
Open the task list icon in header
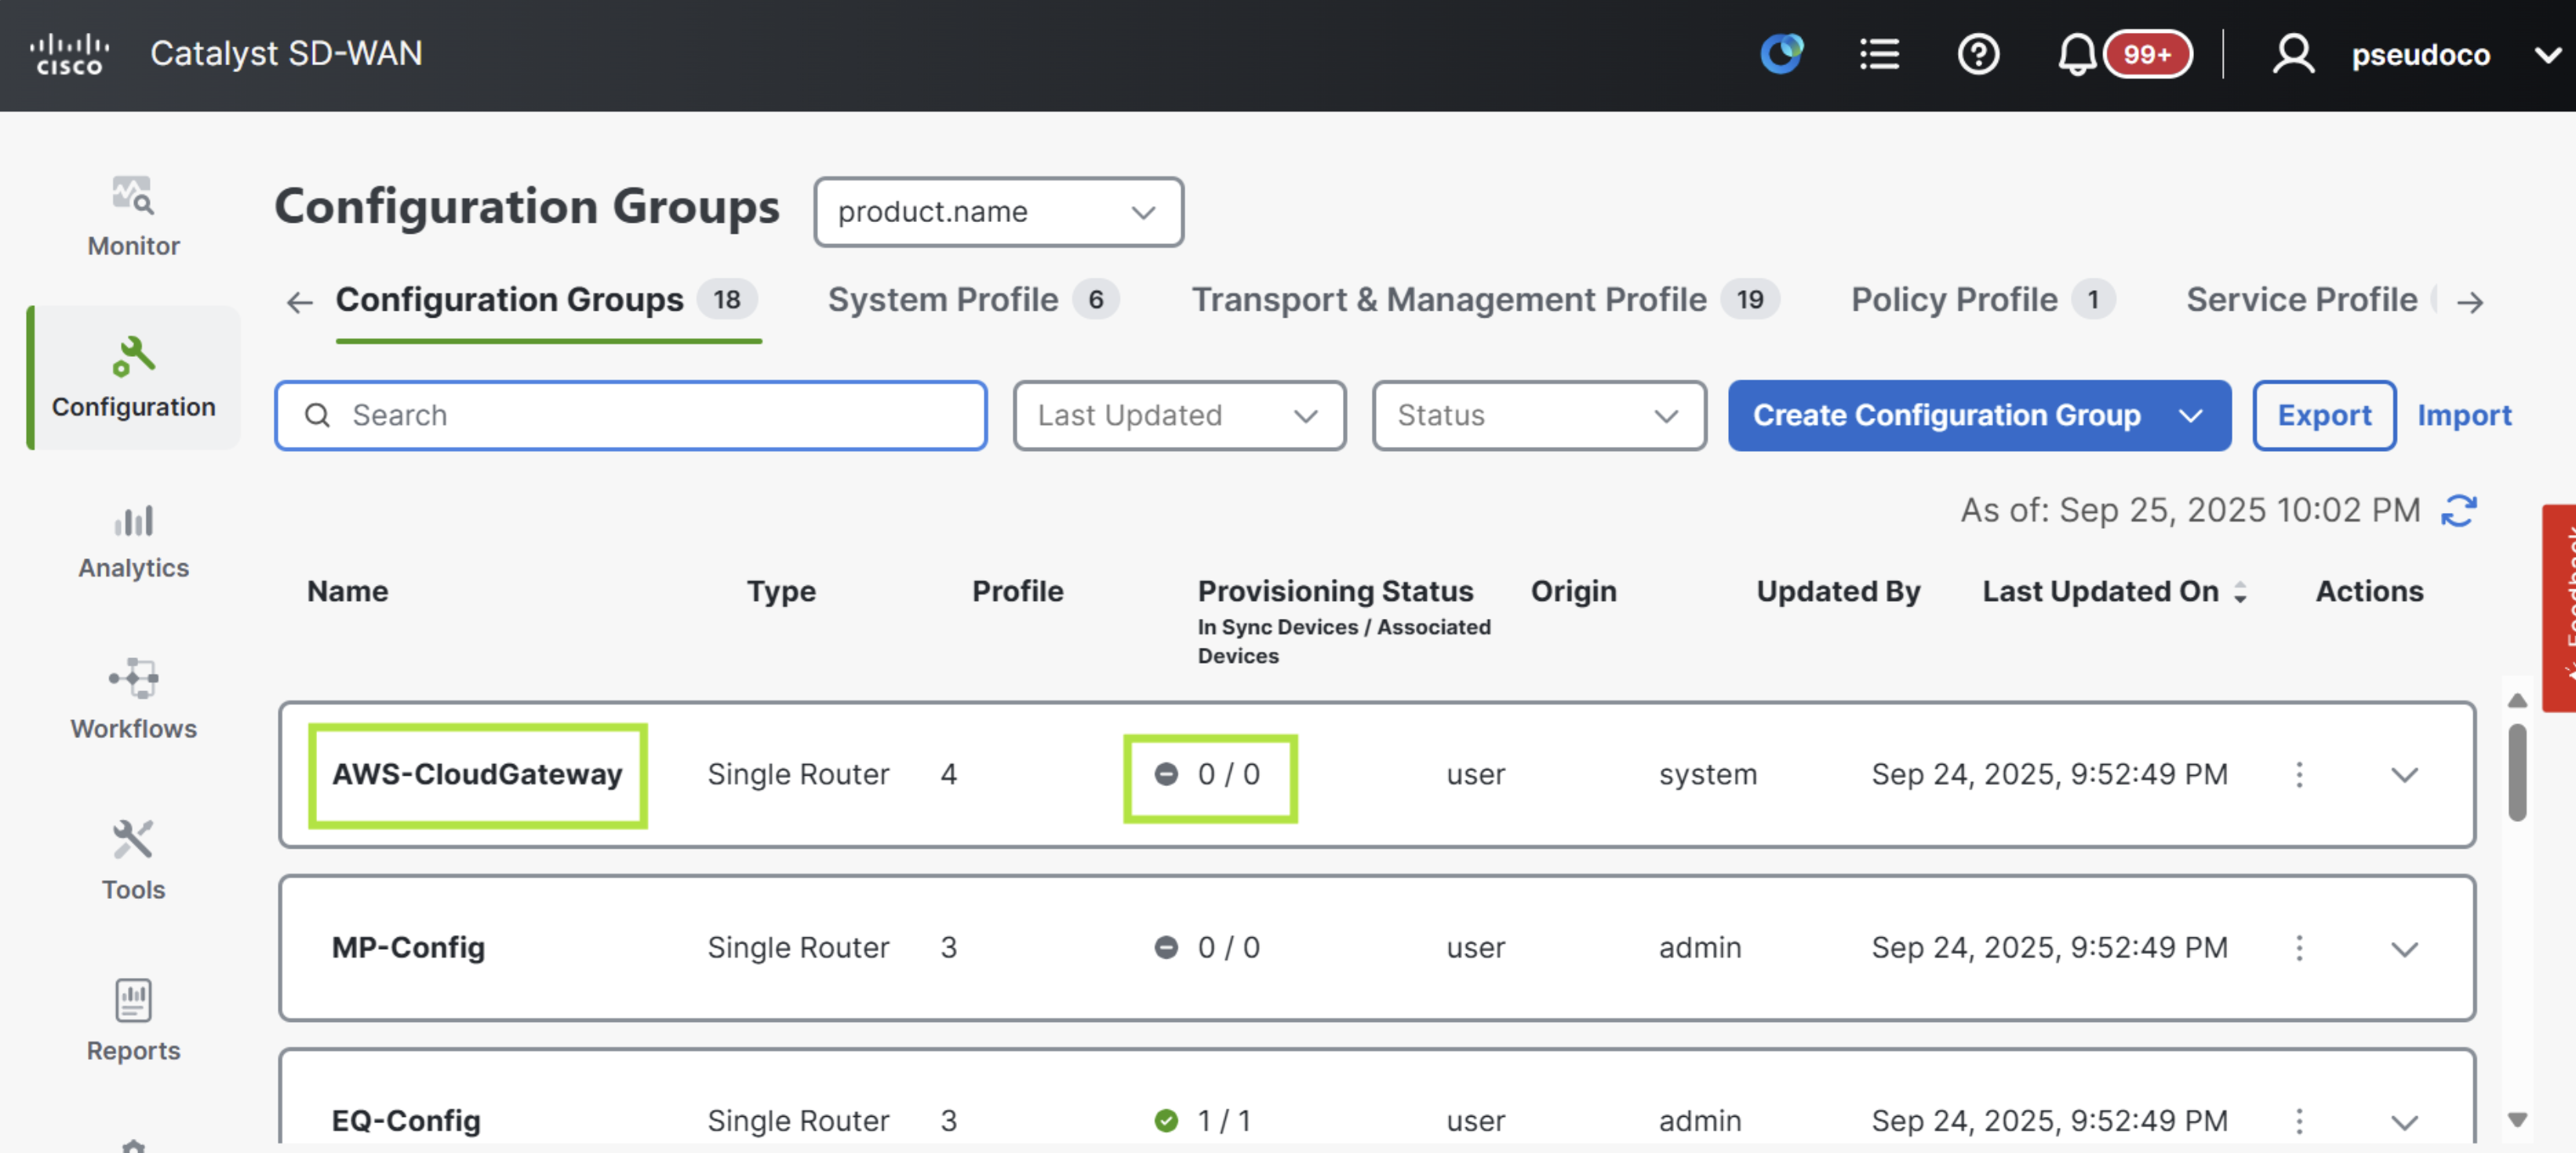pyautogui.click(x=1879, y=54)
